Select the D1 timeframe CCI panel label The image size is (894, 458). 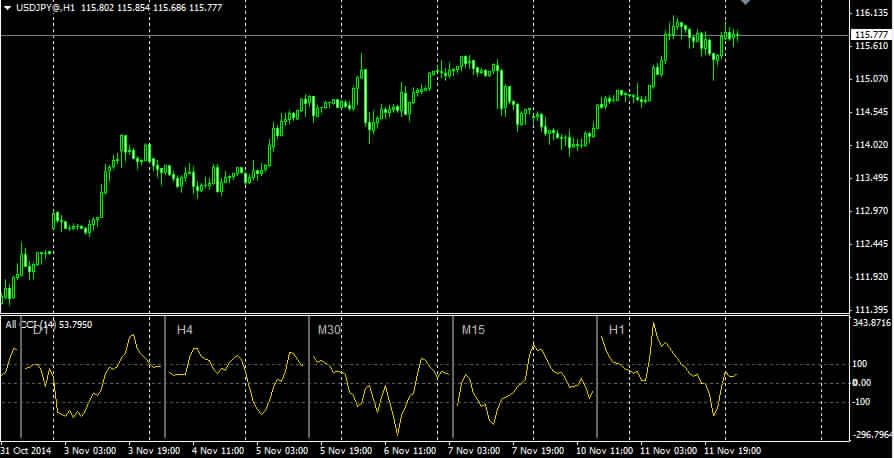tap(40, 329)
